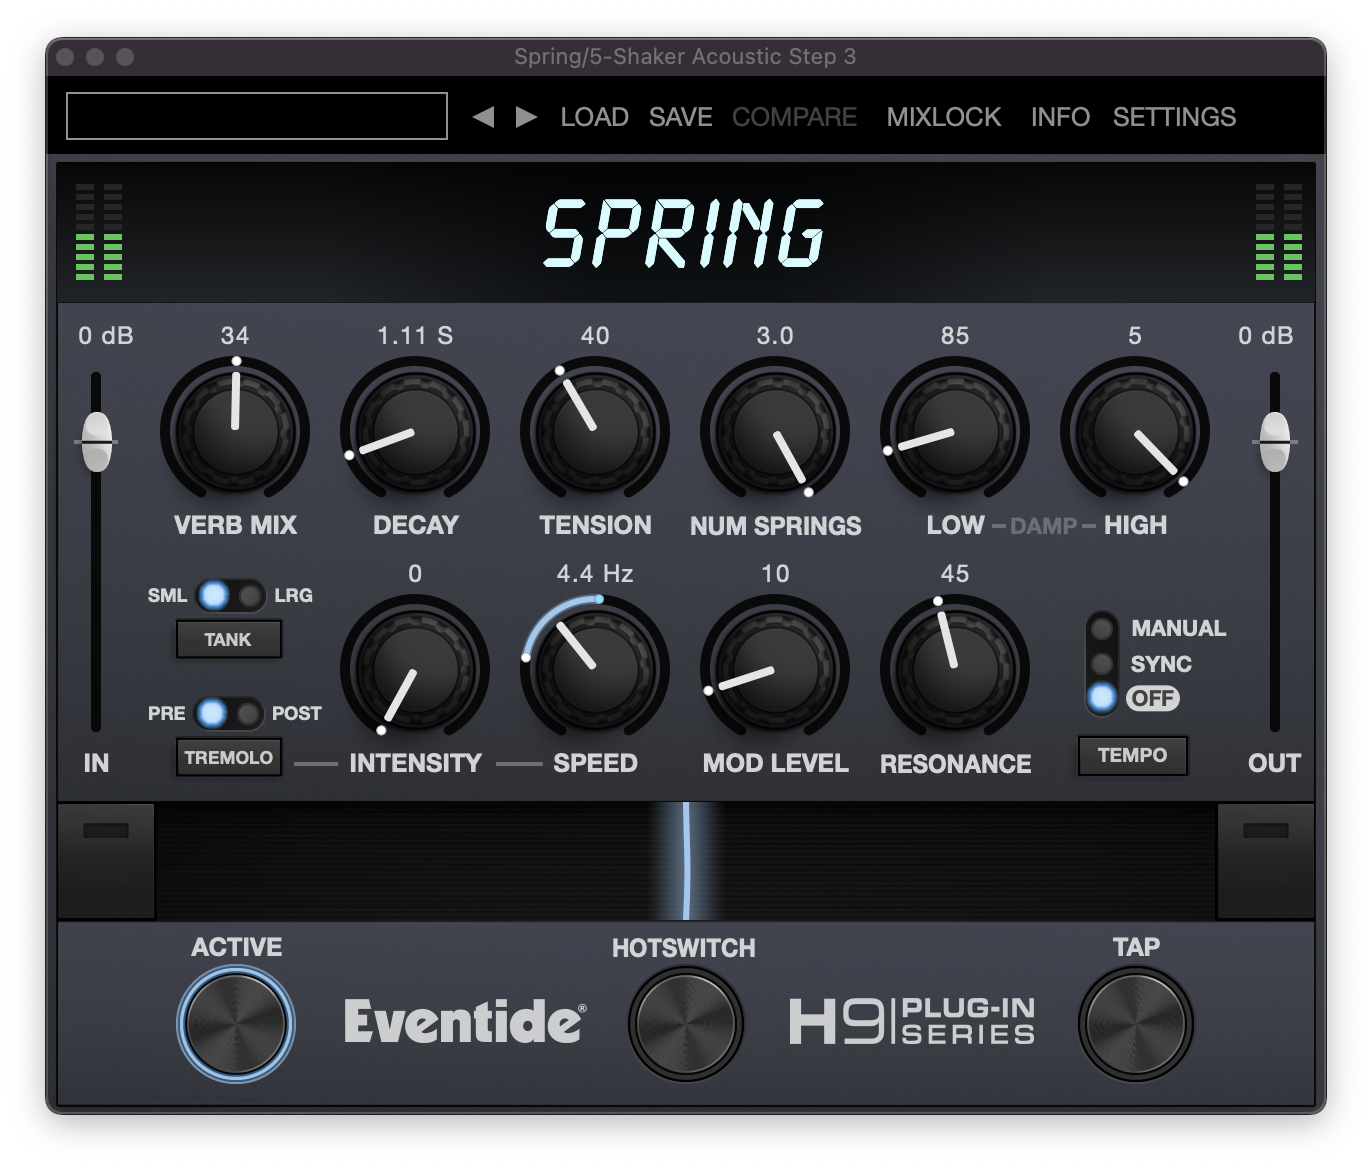Screen dimensions: 1372x1168
Task: Click the input level meter
Action: coord(99,232)
